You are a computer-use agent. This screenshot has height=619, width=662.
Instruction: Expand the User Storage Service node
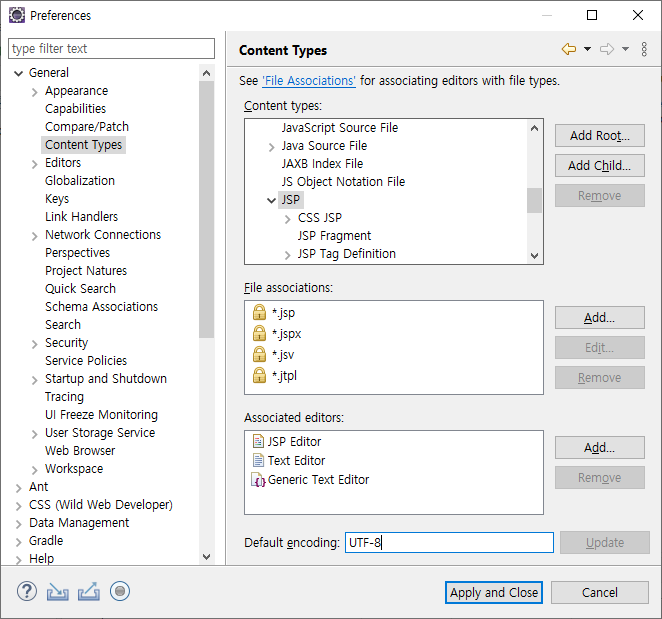pyautogui.click(x=35, y=434)
